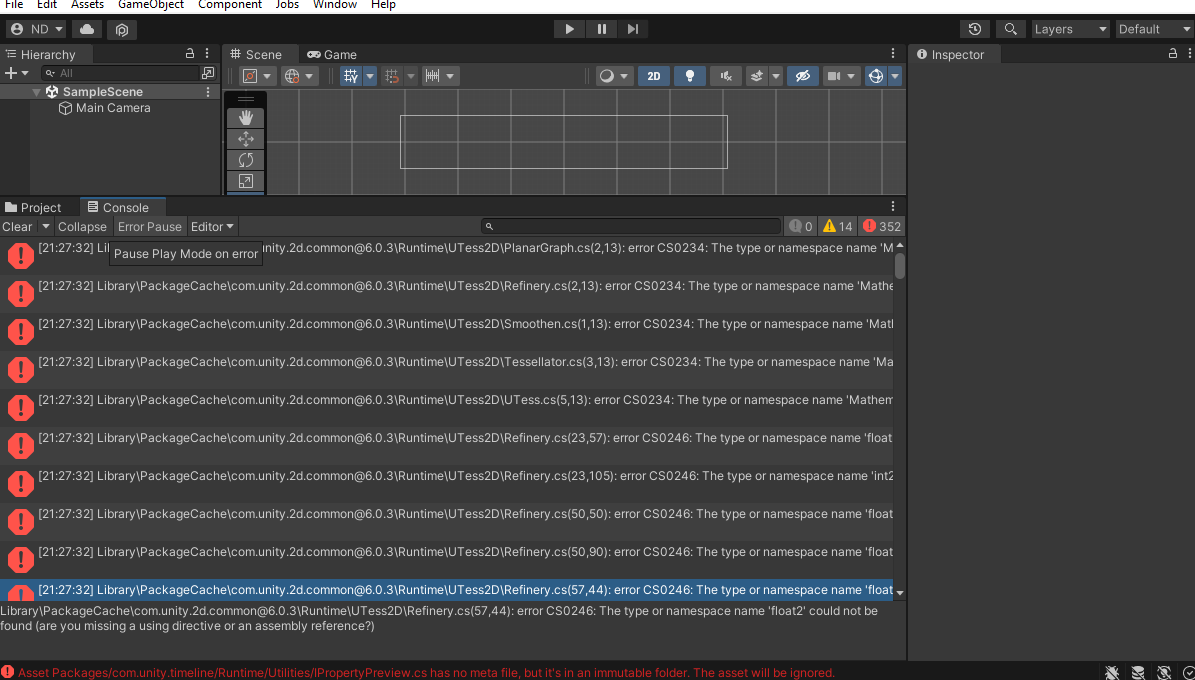Open the Scene view more options menu
This screenshot has height=680, width=1195.
click(893, 54)
